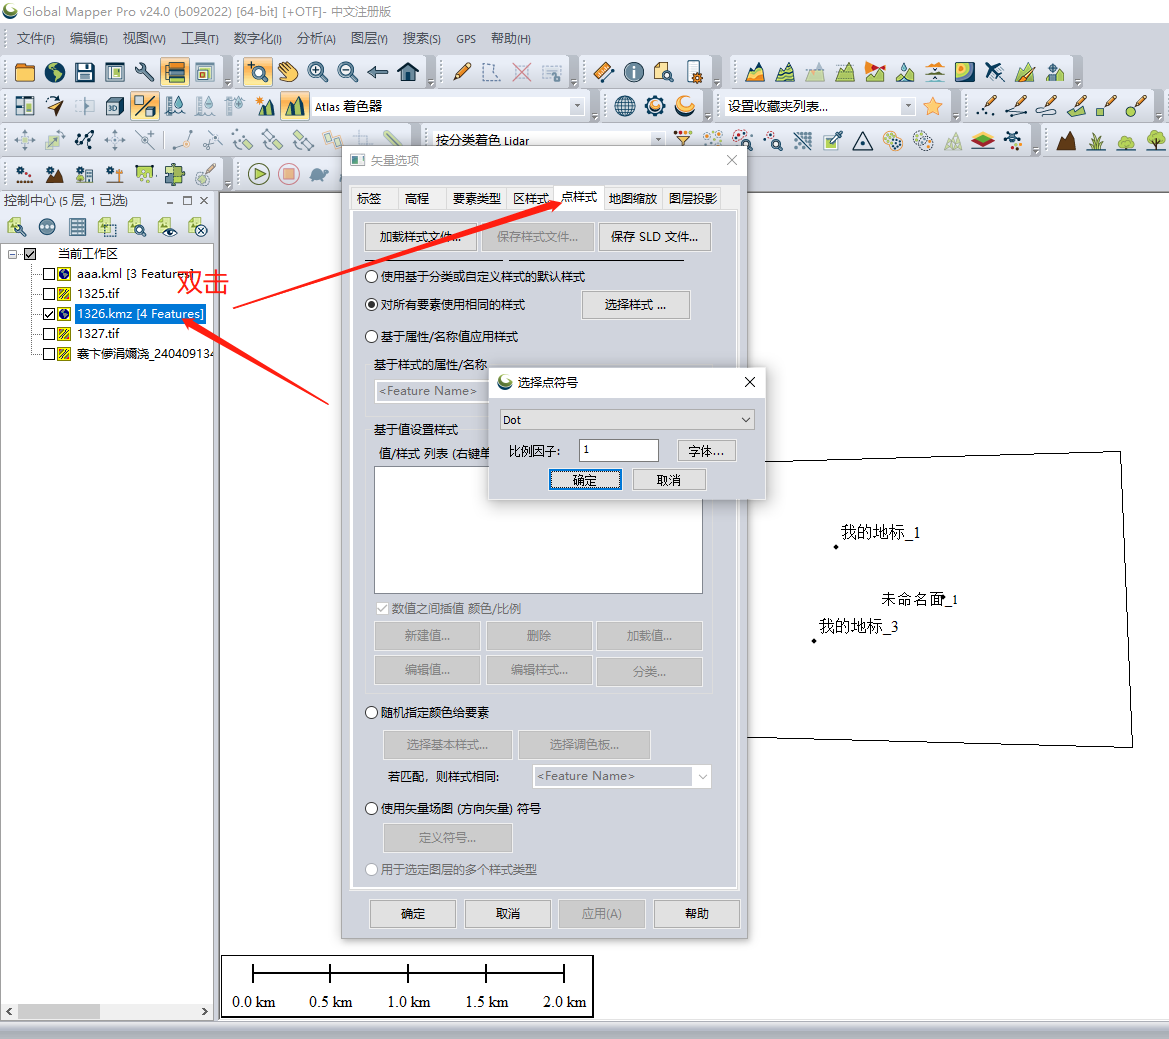Switch to the 高程 tab
This screenshot has width=1169, height=1039.
point(417,198)
